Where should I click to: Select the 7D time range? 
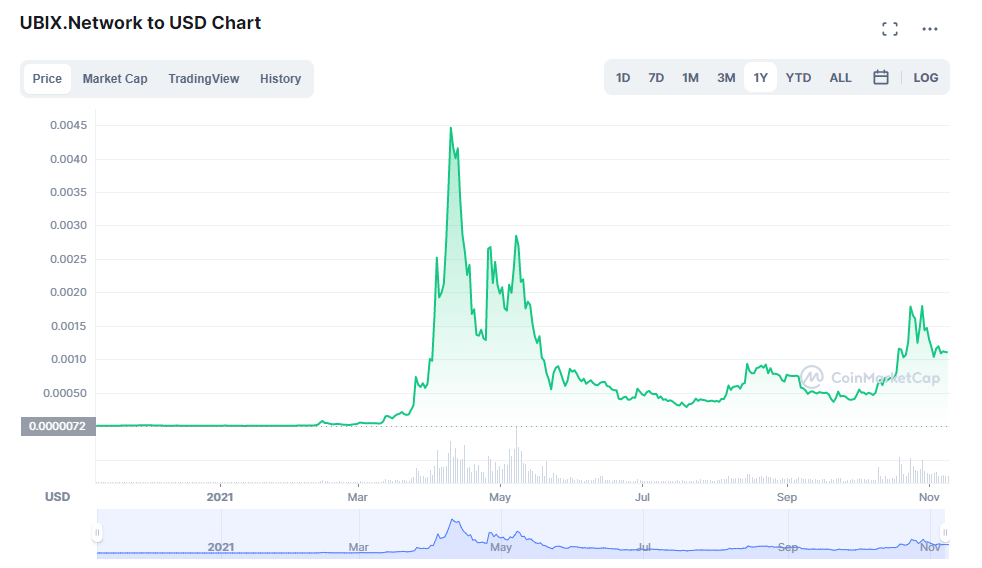coord(656,78)
